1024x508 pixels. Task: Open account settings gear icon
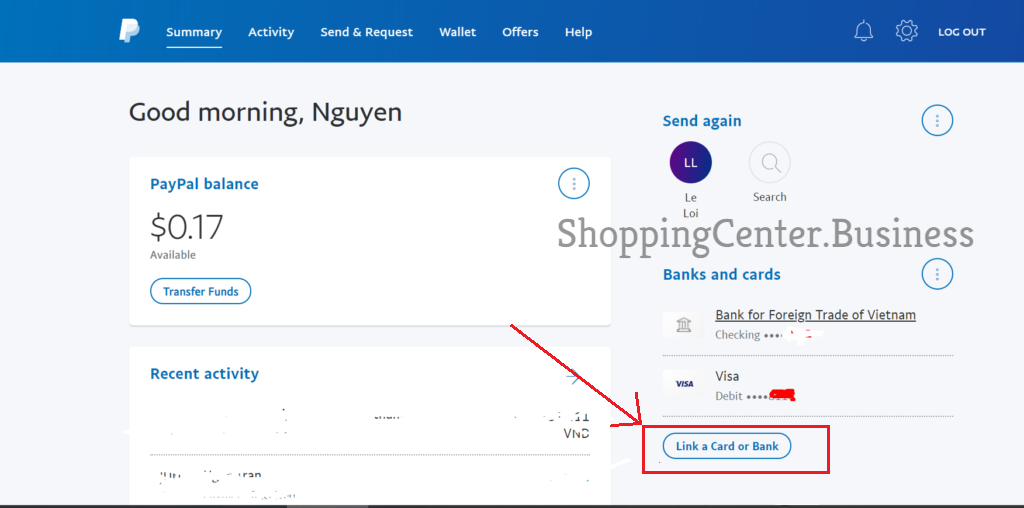pos(907,31)
